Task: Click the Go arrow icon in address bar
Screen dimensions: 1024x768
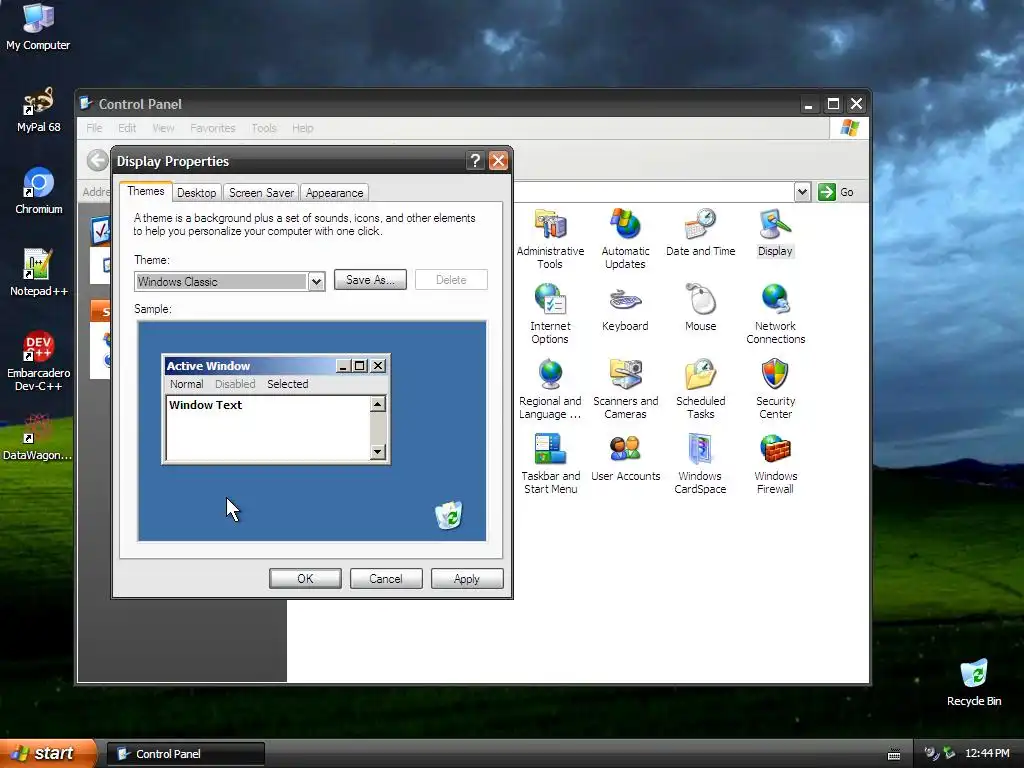Action: pyautogui.click(x=827, y=192)
